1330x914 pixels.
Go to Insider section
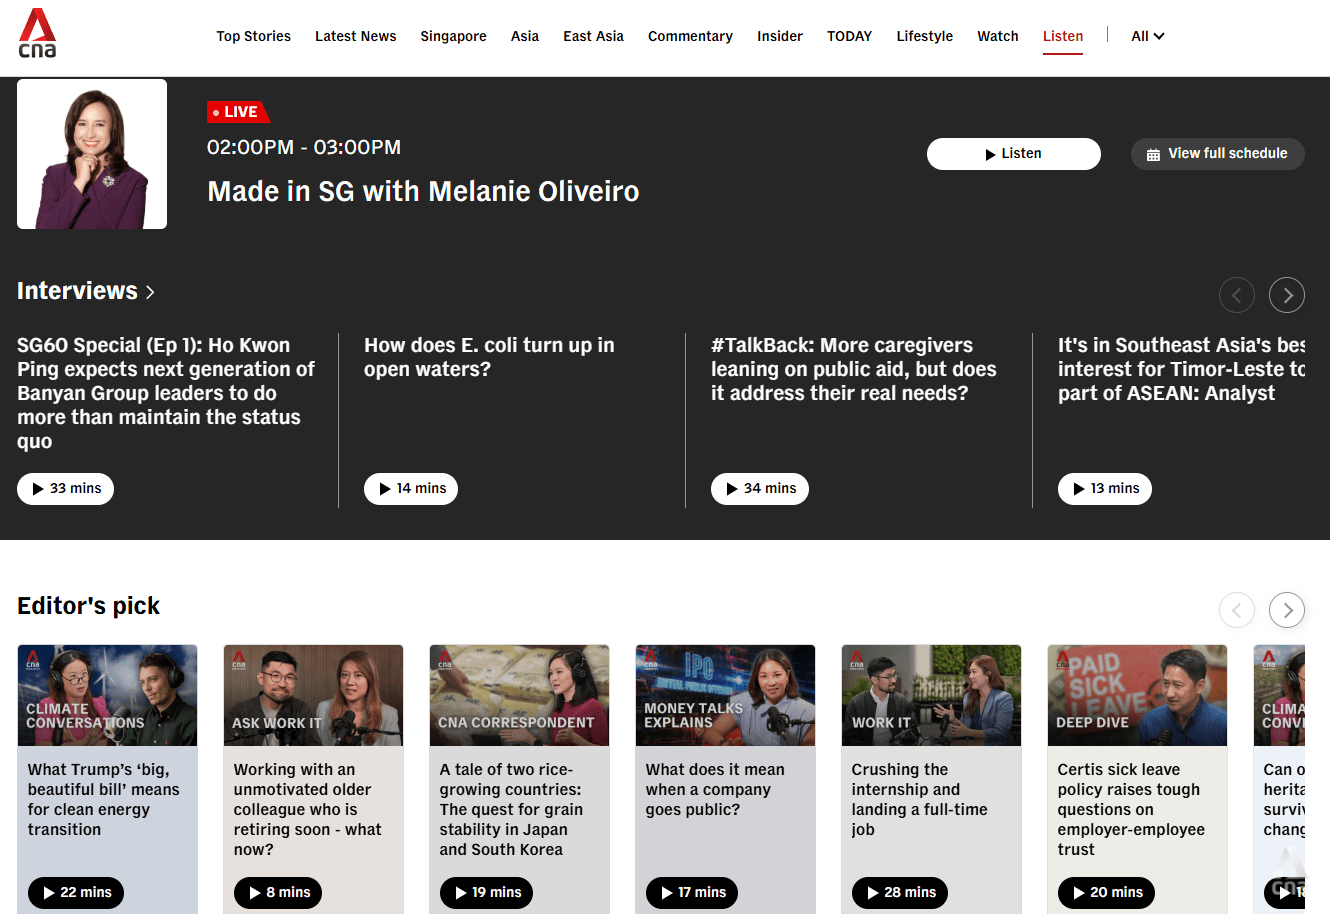tap(780, 36)
